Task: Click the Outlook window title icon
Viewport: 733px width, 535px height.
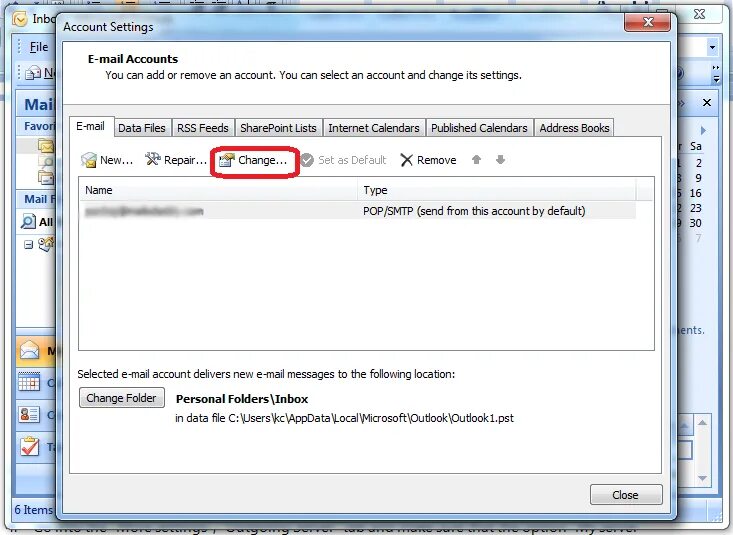Action: click(x=20, y=19)
